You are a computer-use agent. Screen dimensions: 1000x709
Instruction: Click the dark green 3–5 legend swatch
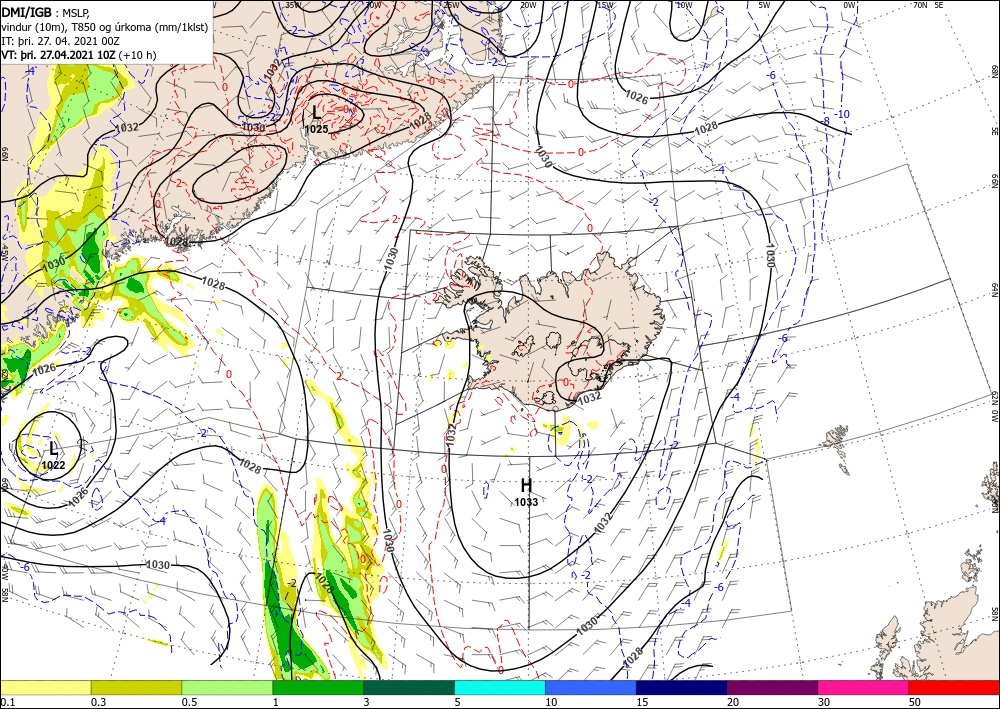click(x=409, y=687)
